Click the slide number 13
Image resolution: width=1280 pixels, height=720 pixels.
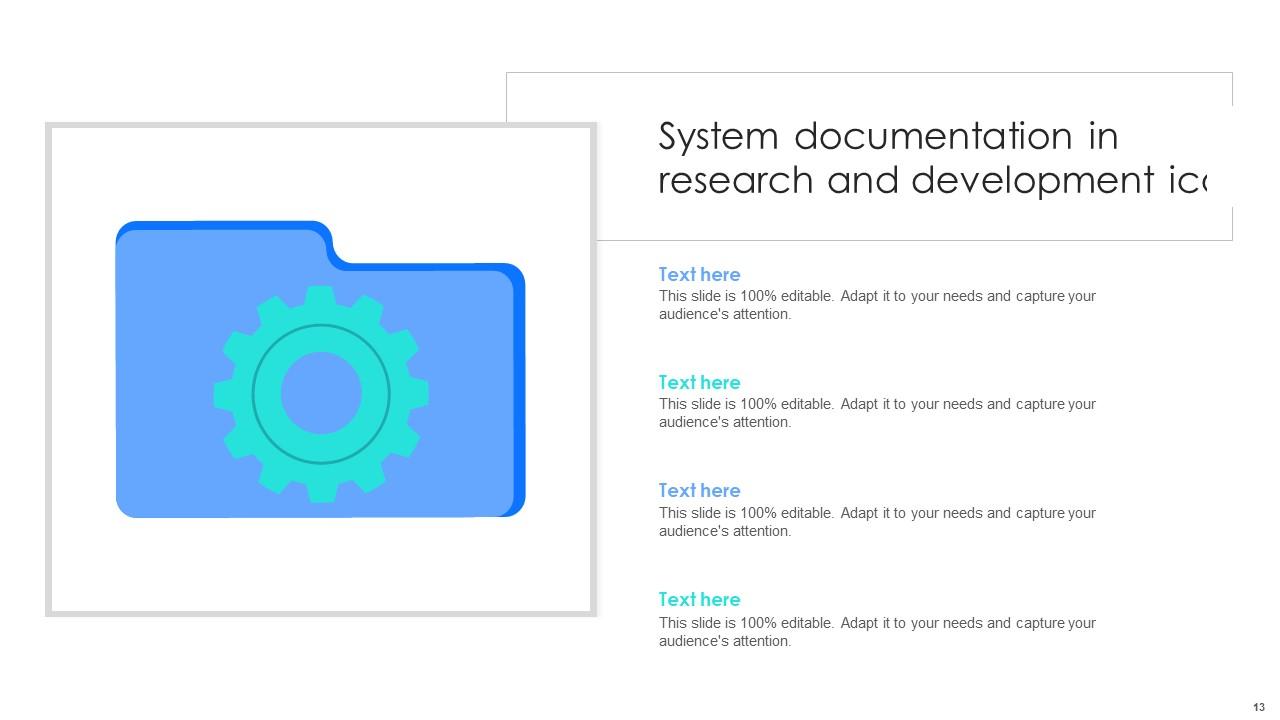[1258, 707]
